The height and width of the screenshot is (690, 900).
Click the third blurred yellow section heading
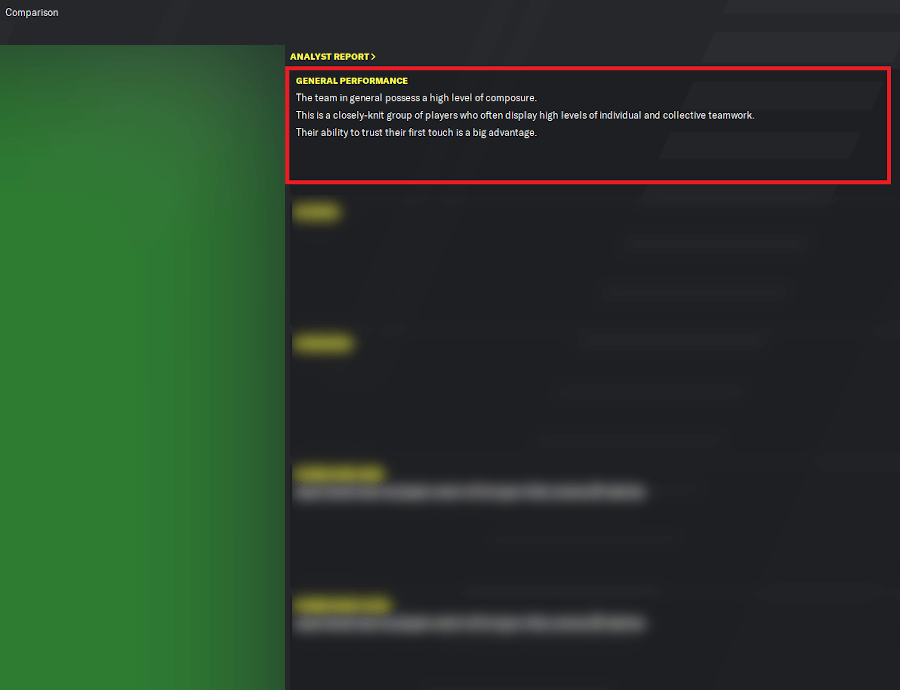[x=338, y=474]
